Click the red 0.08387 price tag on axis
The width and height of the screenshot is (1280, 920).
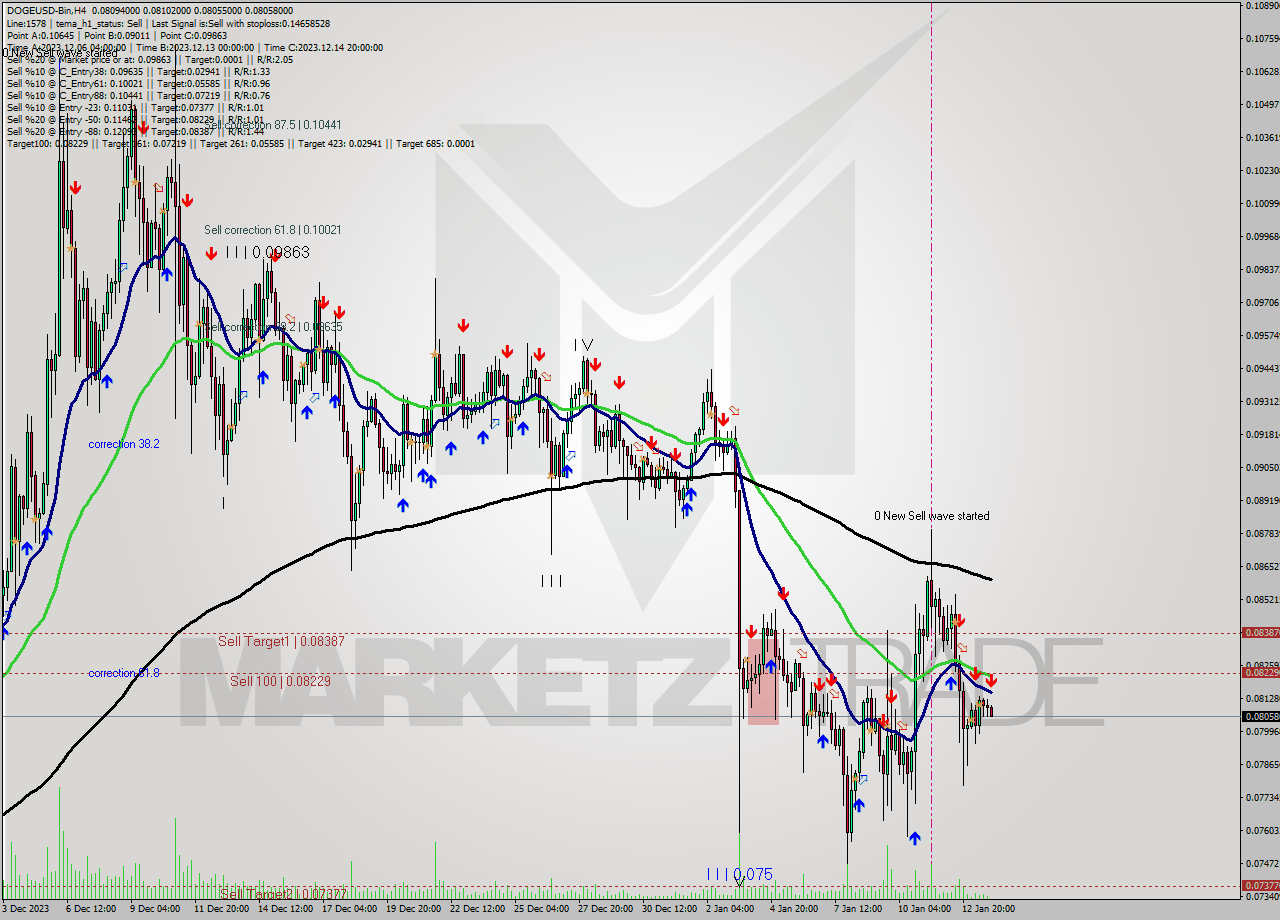tap(1260, 633)
